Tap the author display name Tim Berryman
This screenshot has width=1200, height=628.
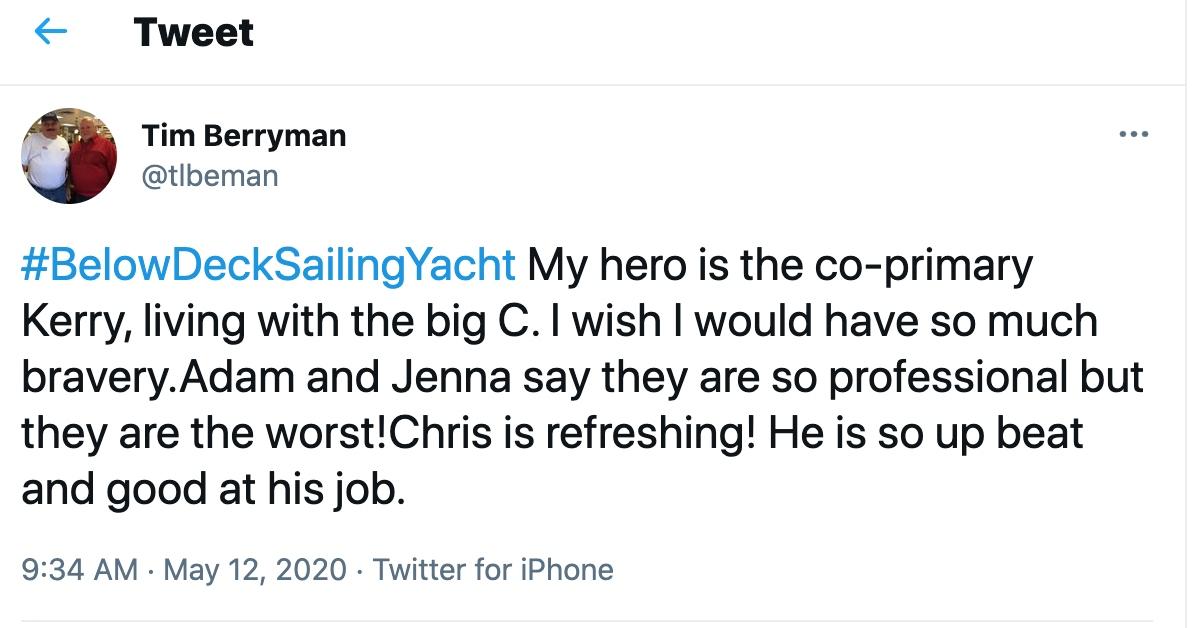click(242, 135)
